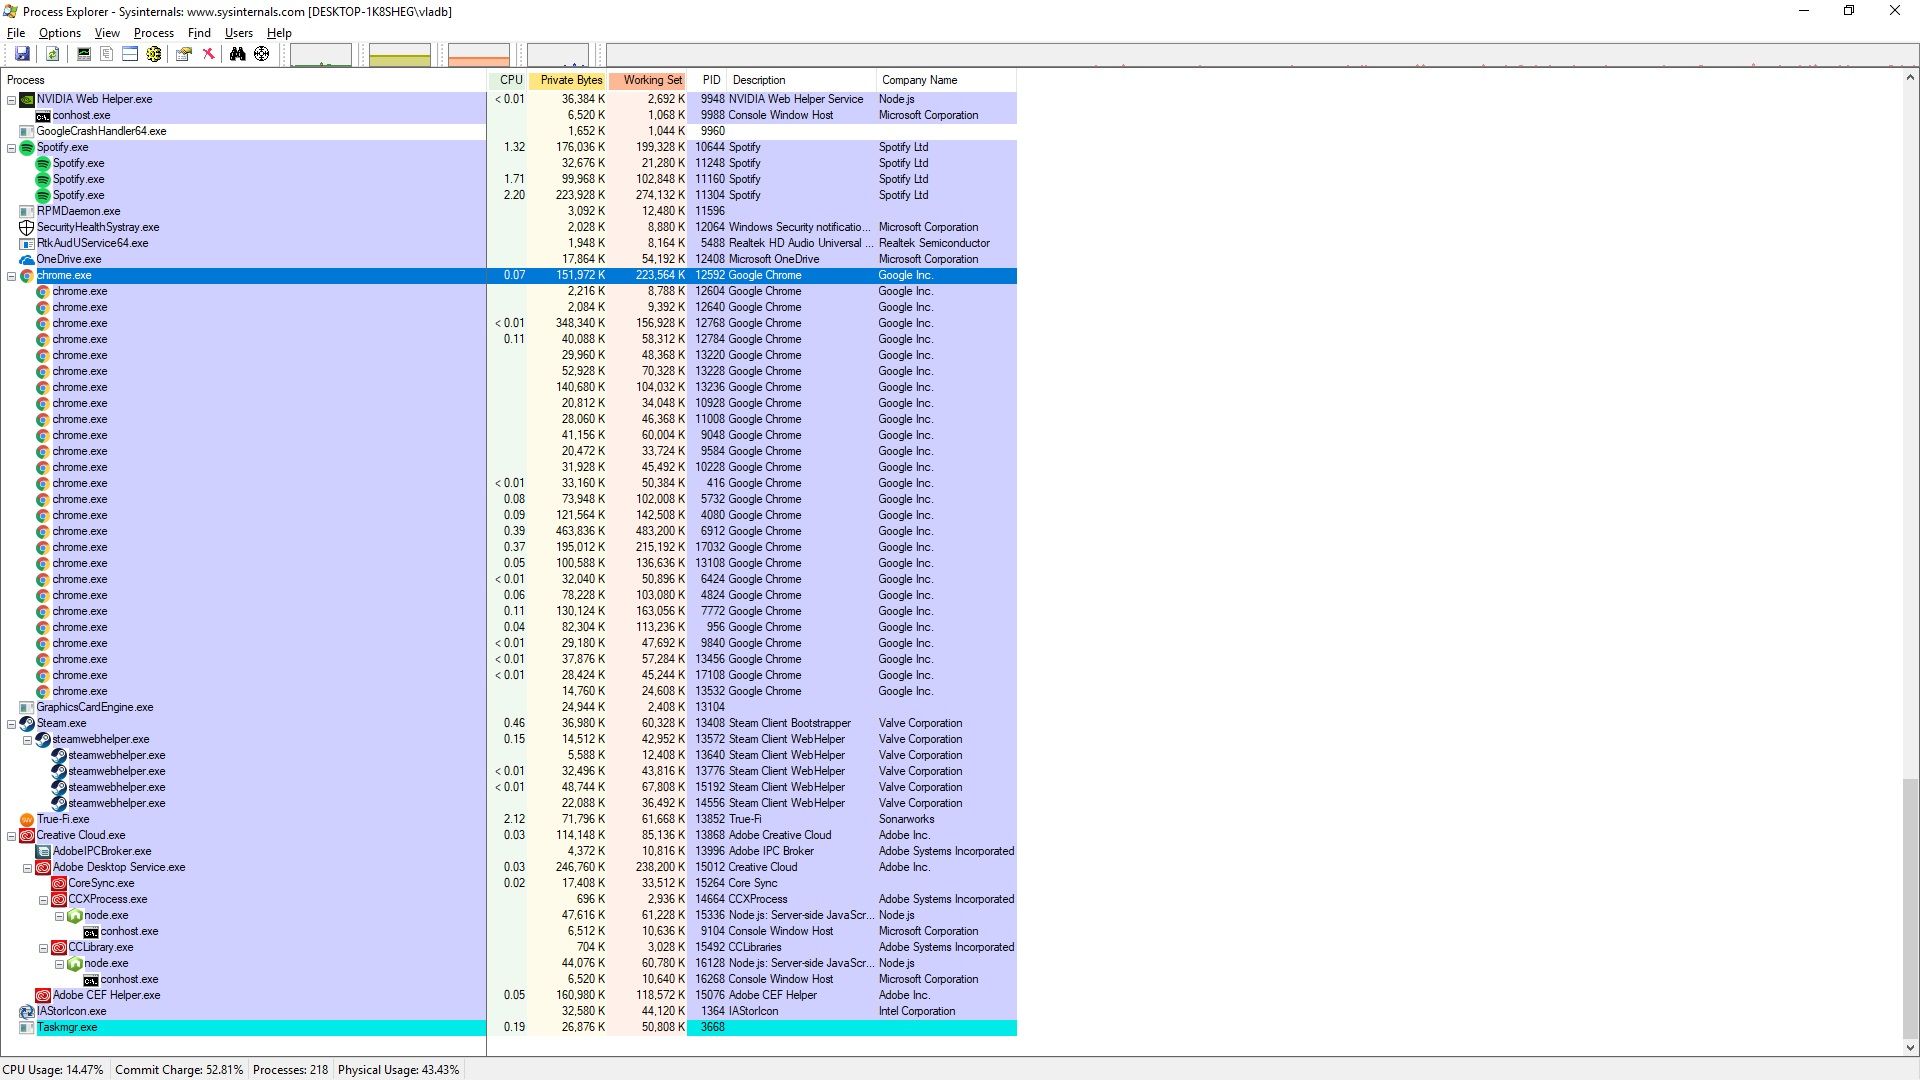Click the Chrome icon on PID 12592 row

(x=27, y=275)
